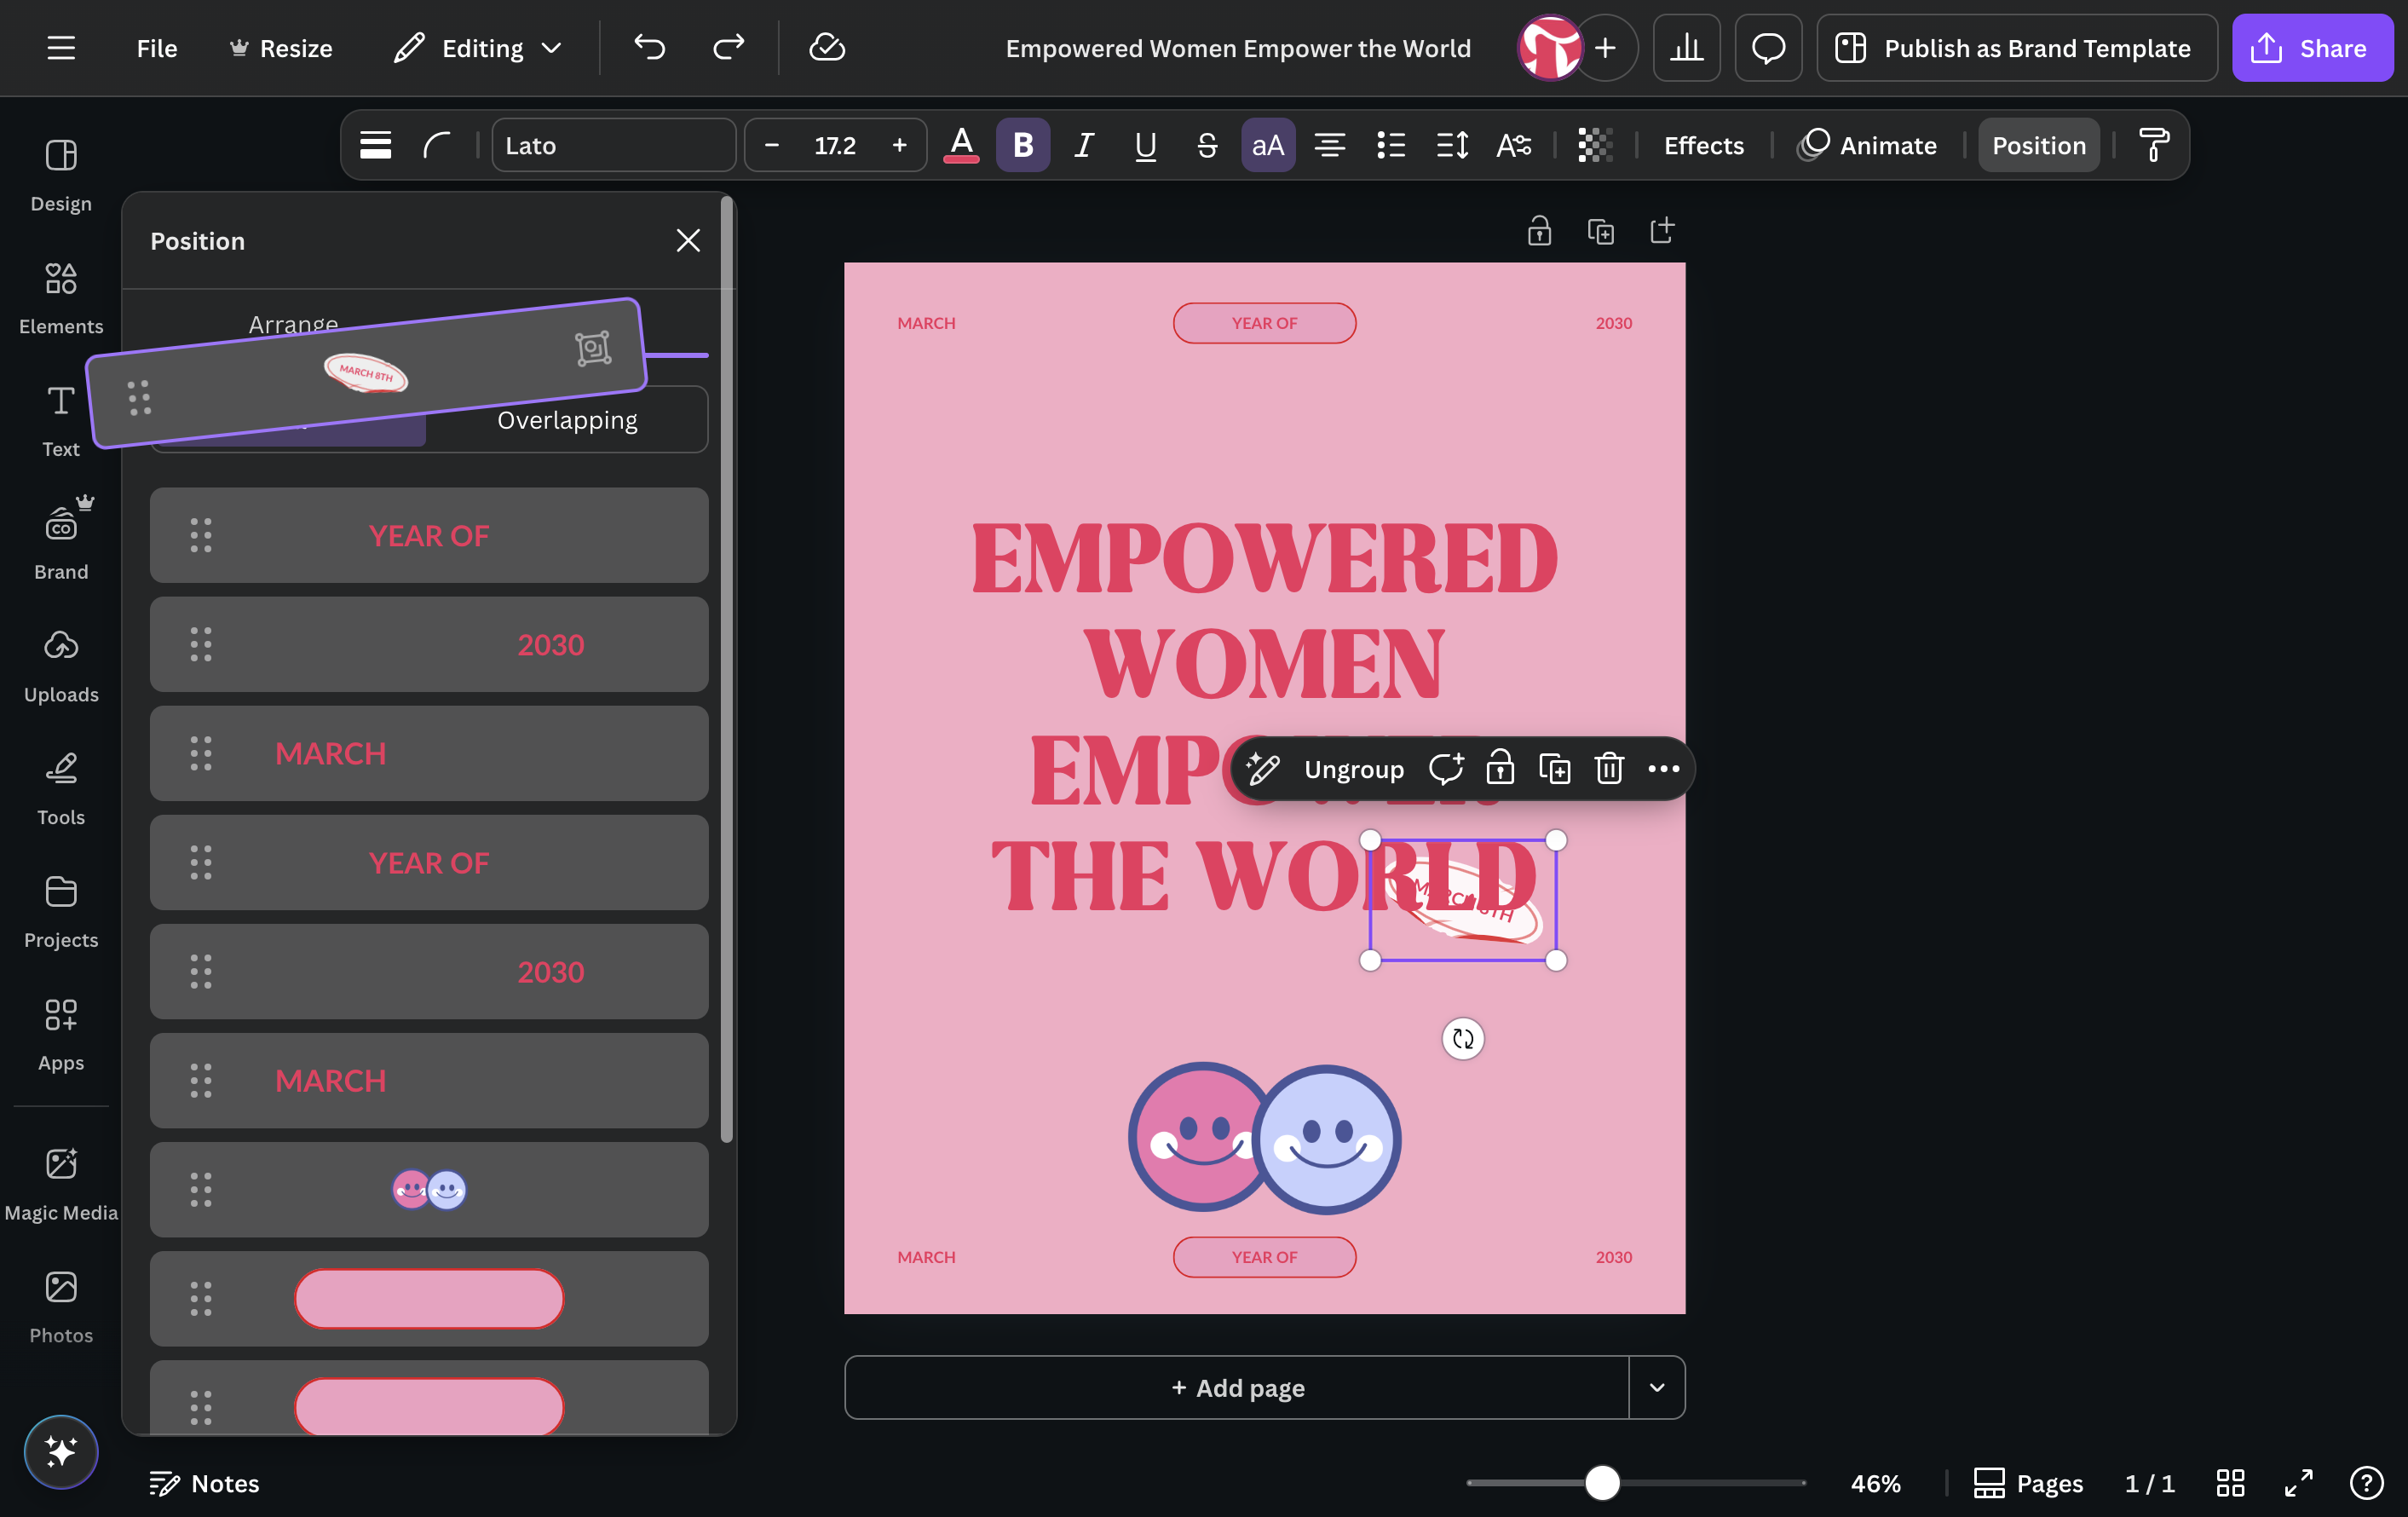Screen dimensions: 2408x1517
Task: Open grid view of pages
Action: pyautogui.click(x=2230, y=1483)
